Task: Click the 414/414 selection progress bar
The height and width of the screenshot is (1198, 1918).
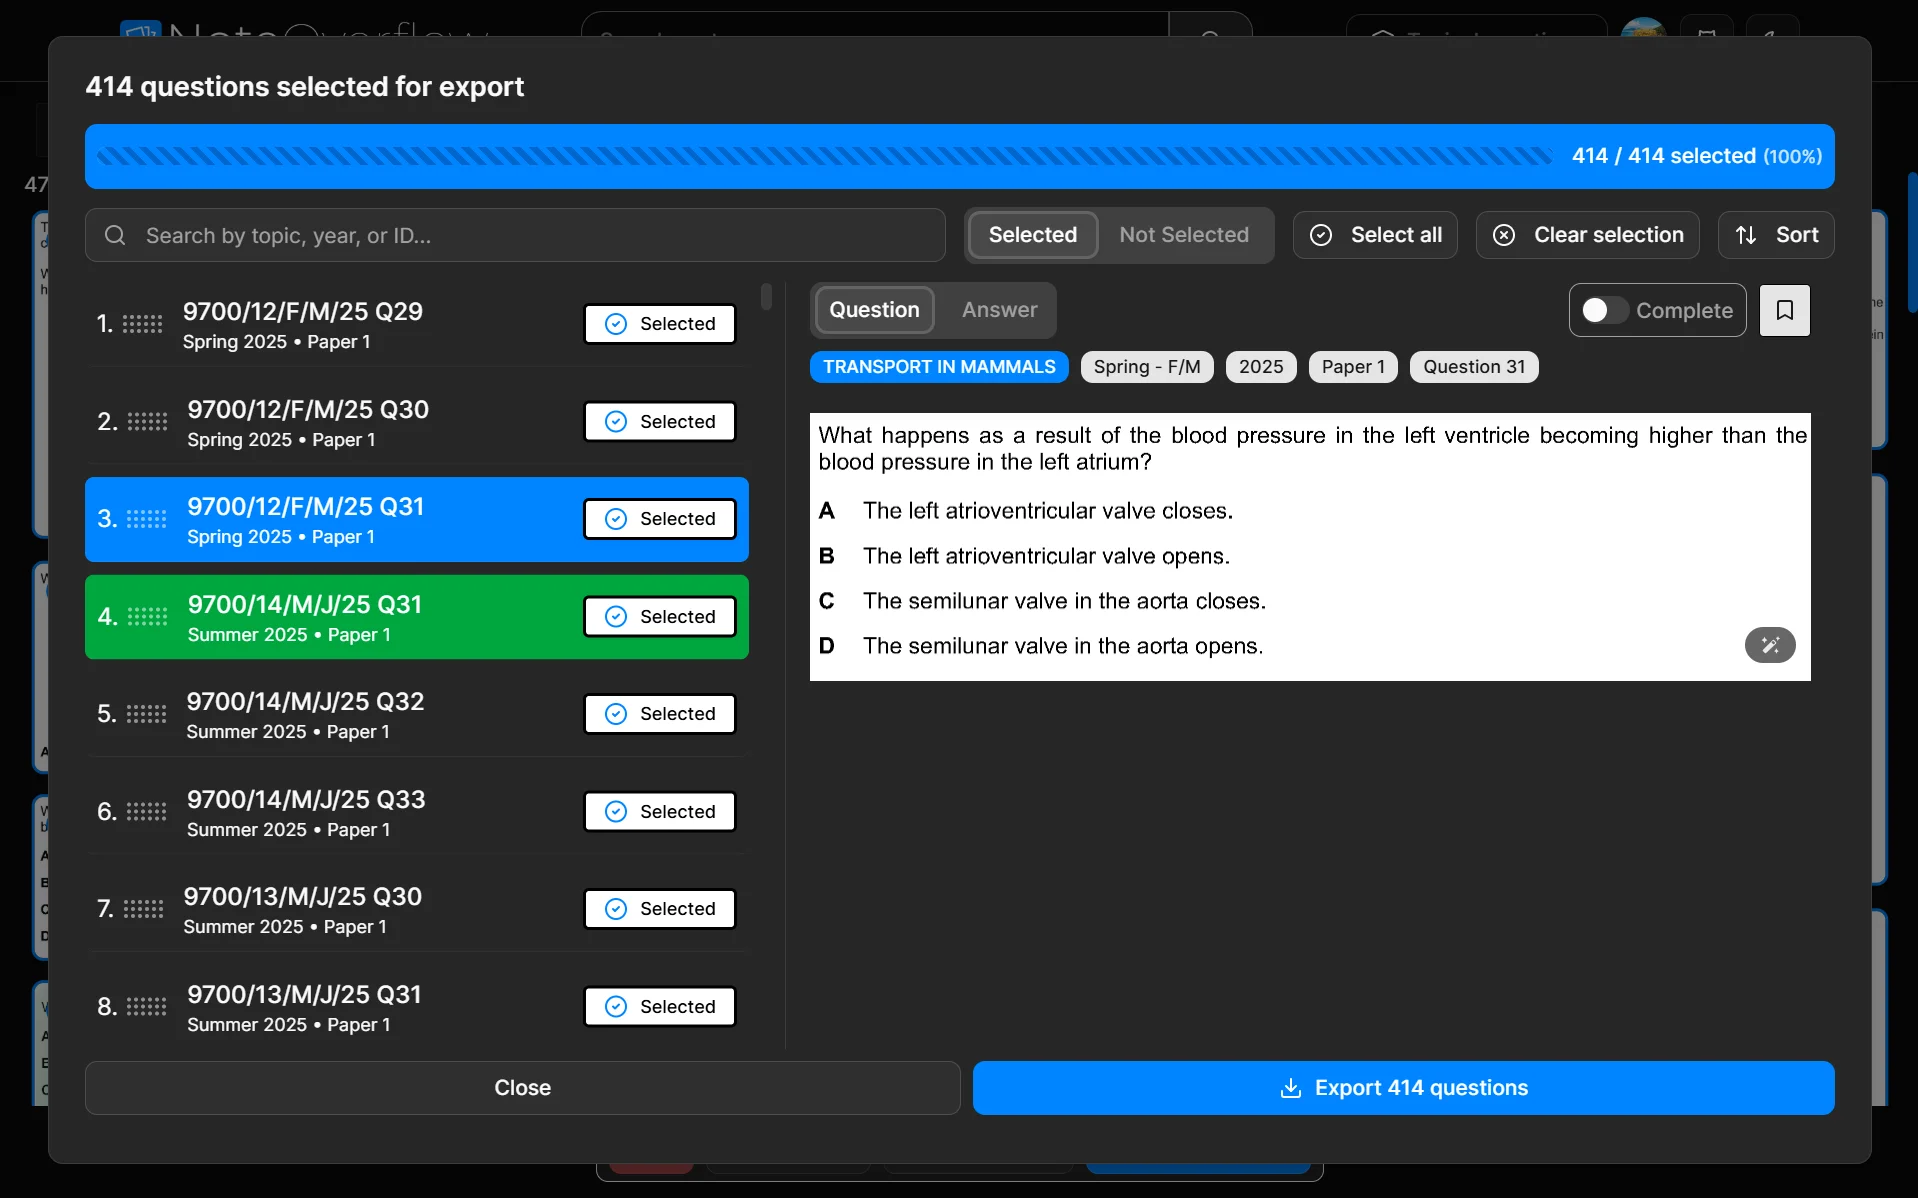Action: click(x=959, y=156)
